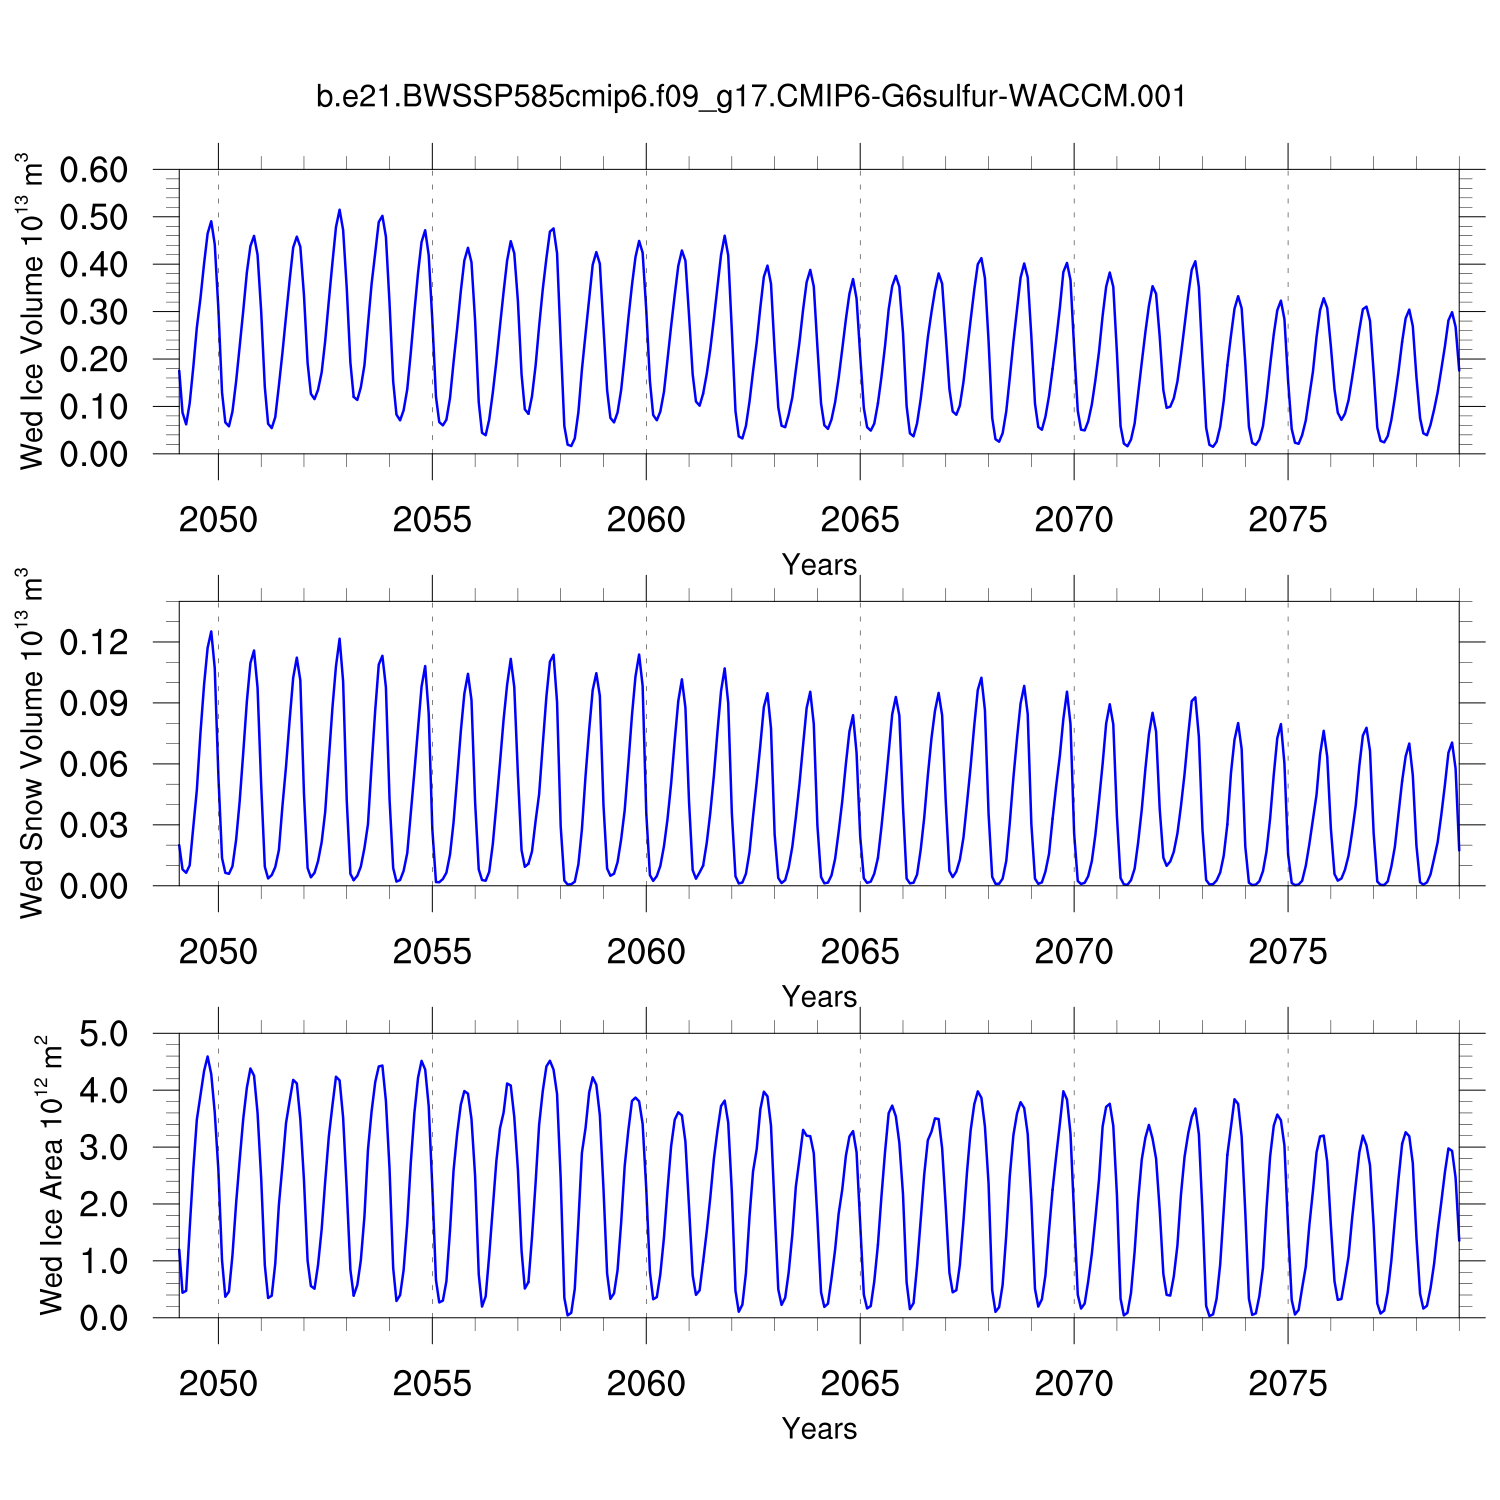Click the 5.0 y-axis value on ice area plot
This screenshot has height=1500, width=1500.
[103, 1034]
